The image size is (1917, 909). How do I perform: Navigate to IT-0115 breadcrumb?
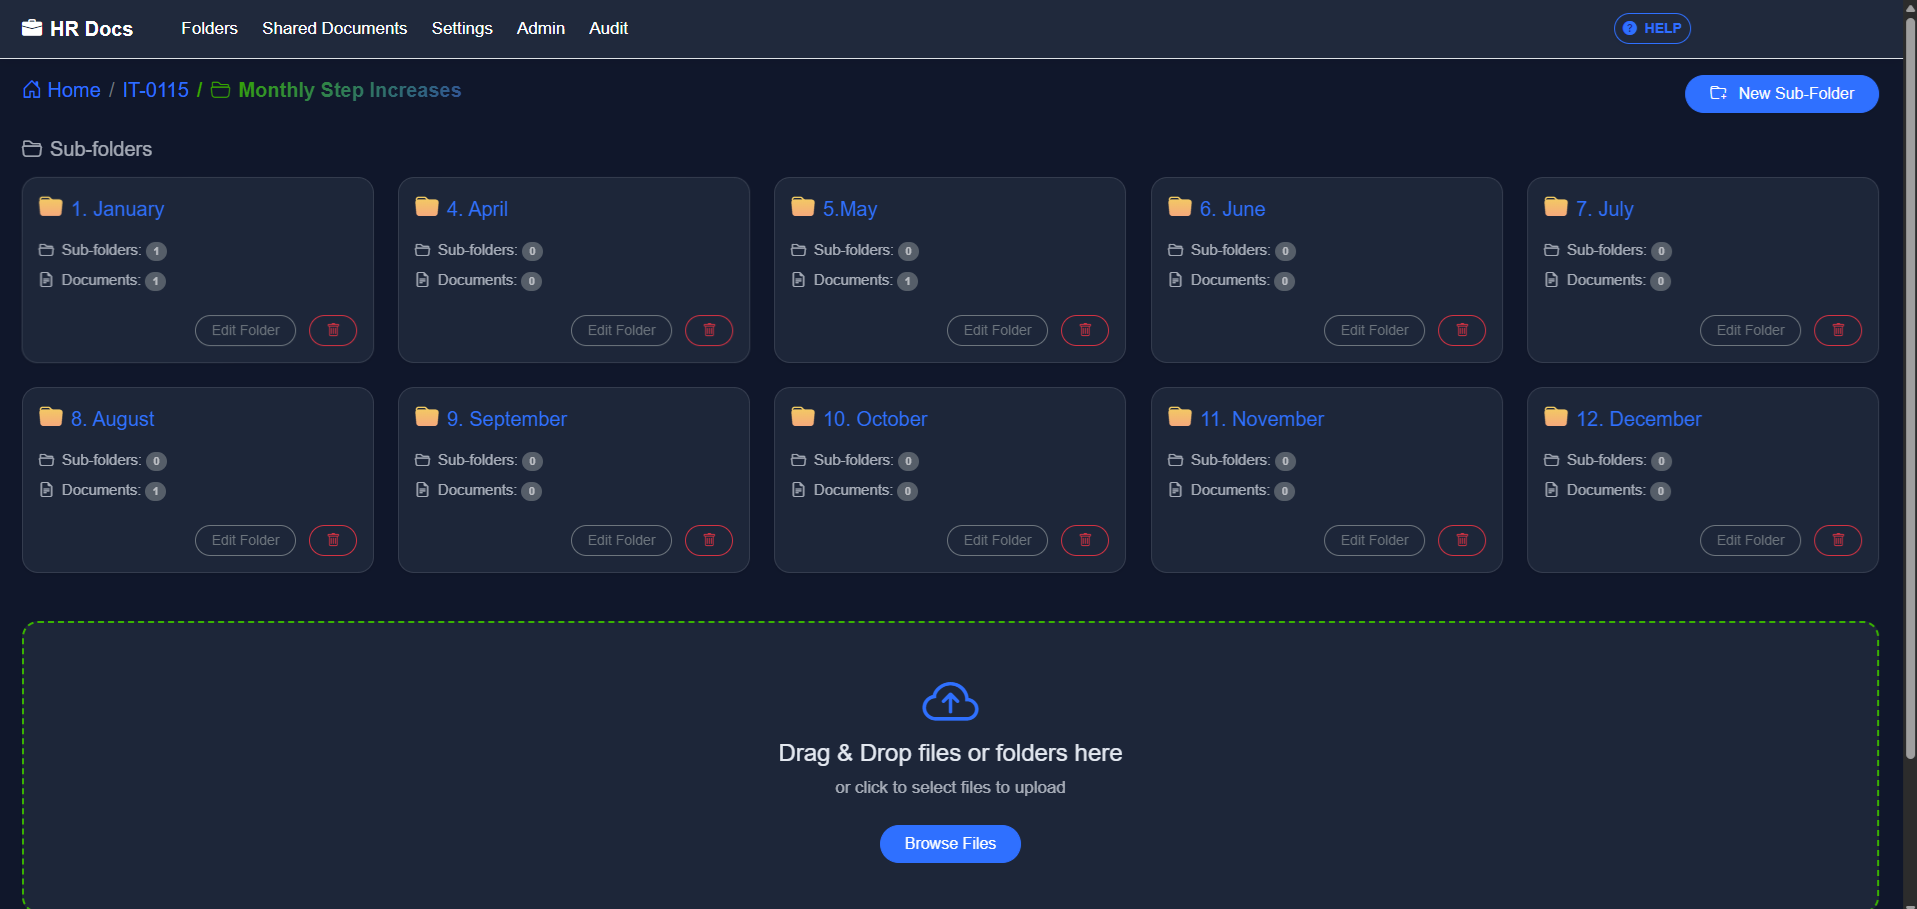click(x=155, y=90)
